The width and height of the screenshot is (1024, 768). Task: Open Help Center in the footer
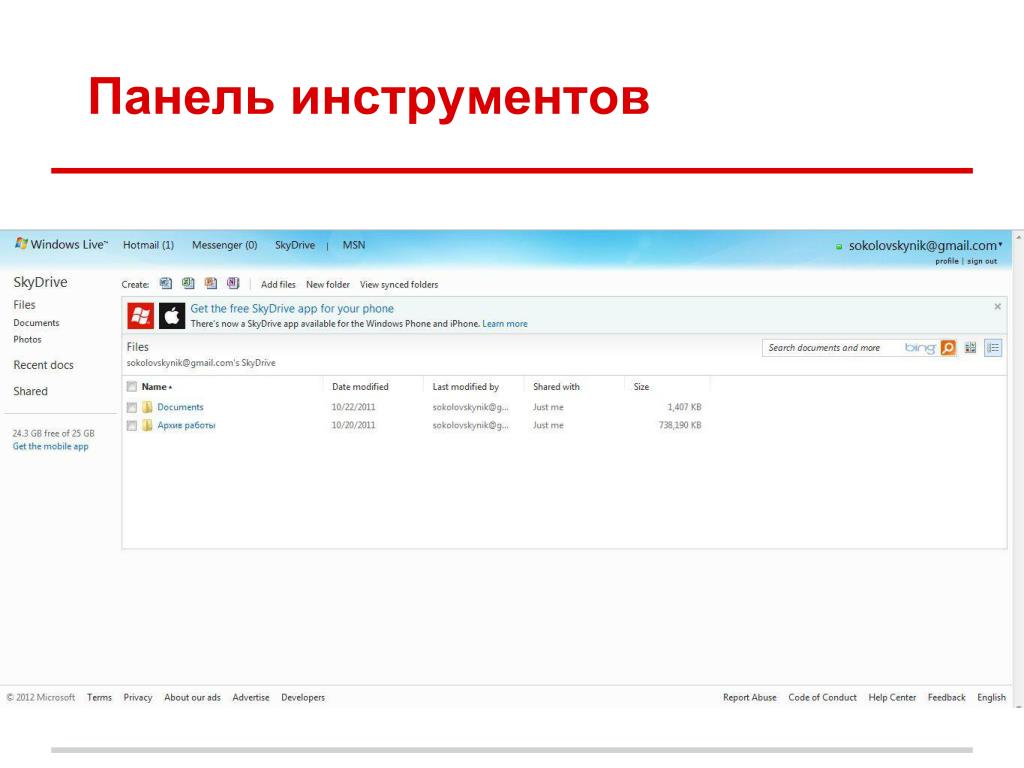892,697
